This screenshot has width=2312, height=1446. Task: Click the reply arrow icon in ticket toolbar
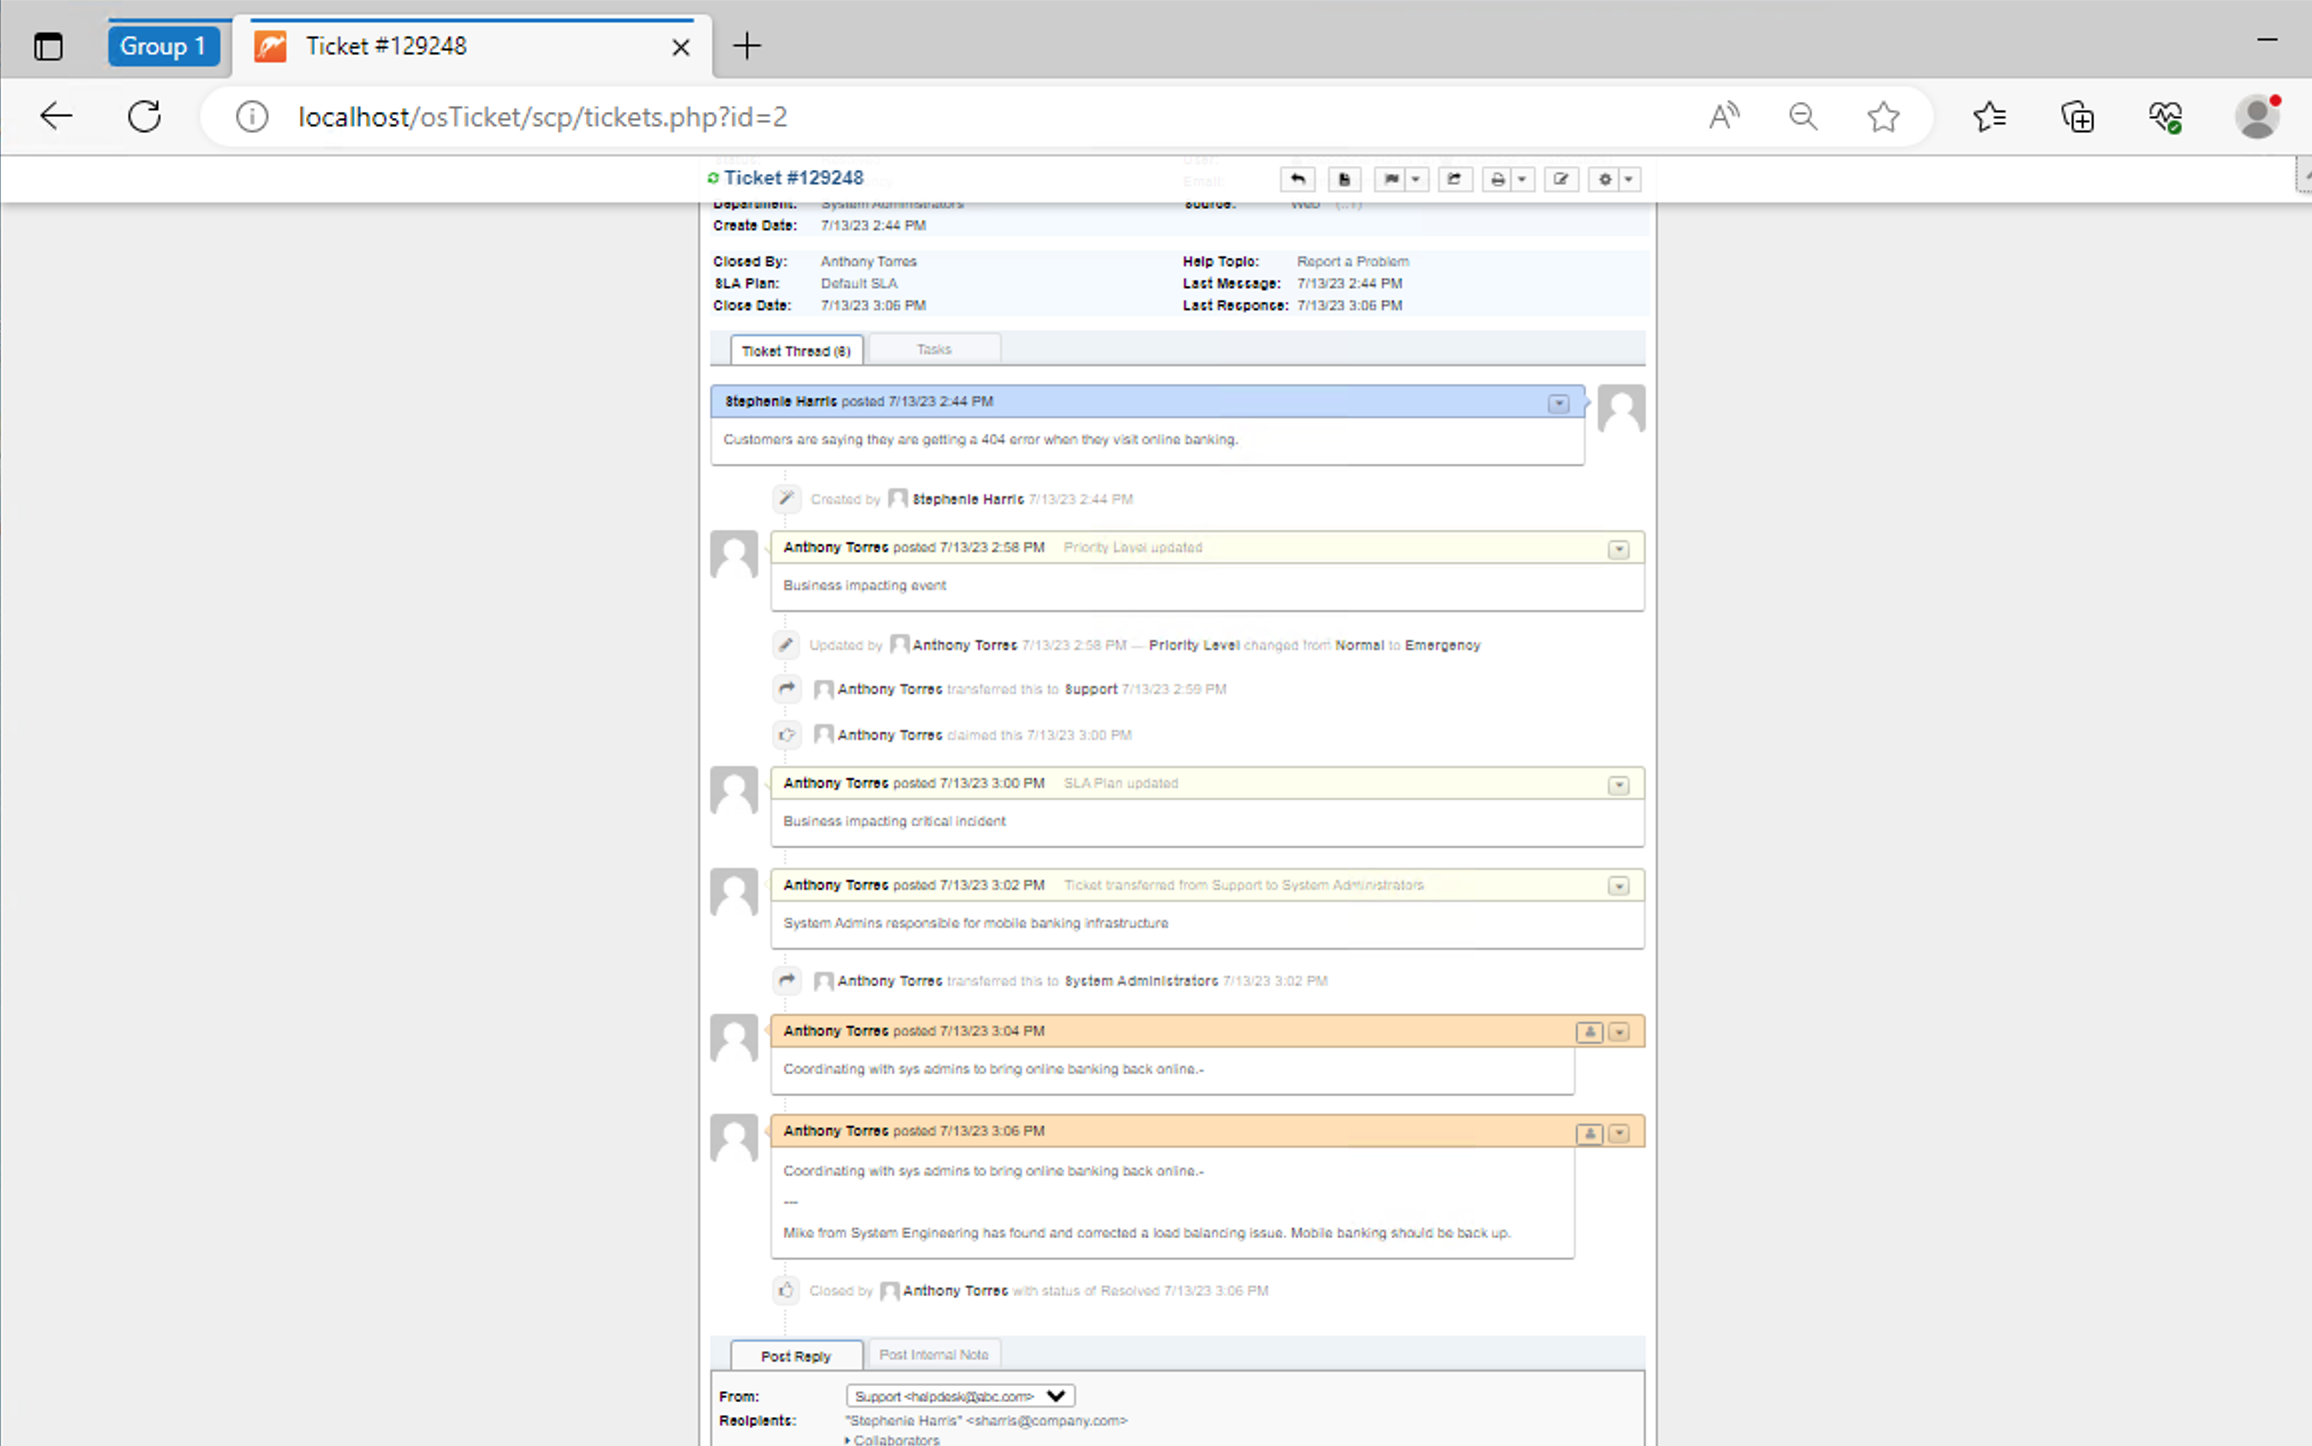1298,179
